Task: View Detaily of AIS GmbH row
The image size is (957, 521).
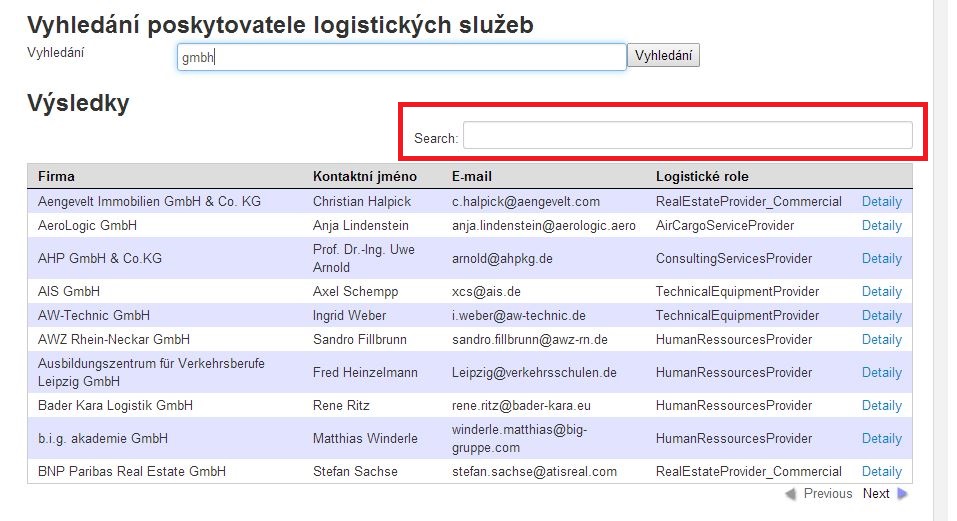Action: click(x=881, y=291)
